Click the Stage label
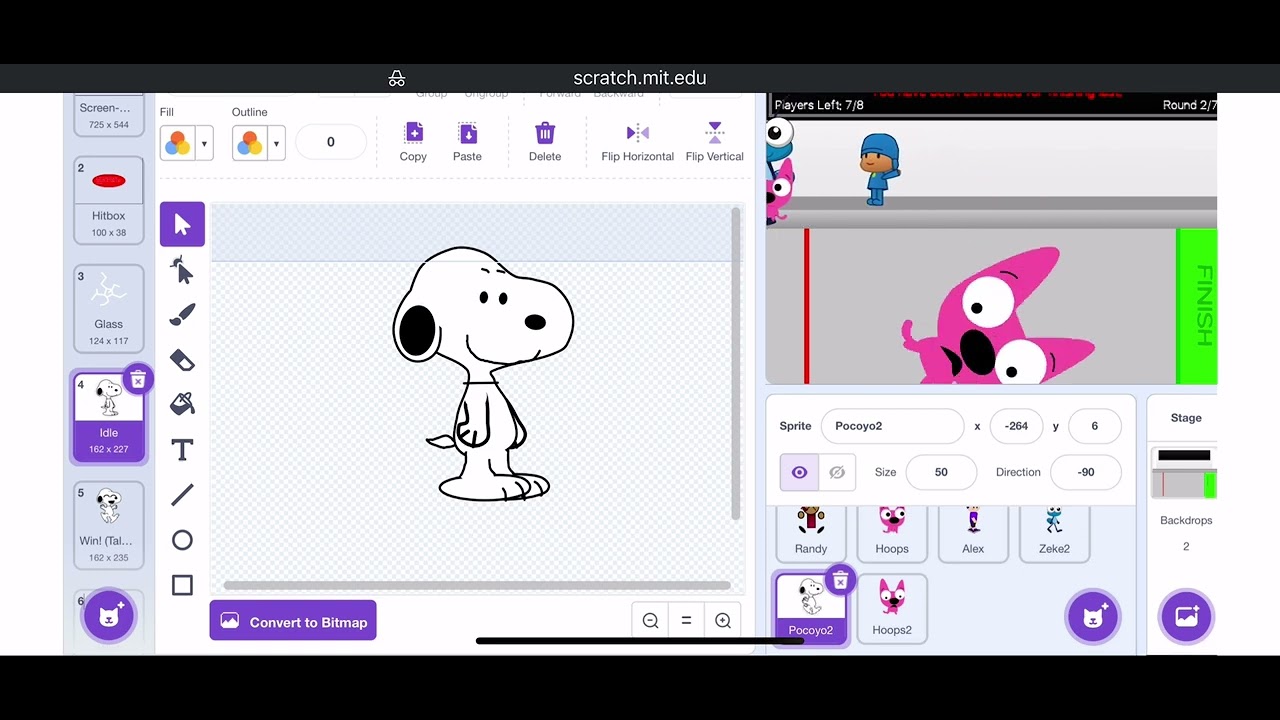Image resolution: width=1280 pixels, height=720 pixels. coord(1186,418)
